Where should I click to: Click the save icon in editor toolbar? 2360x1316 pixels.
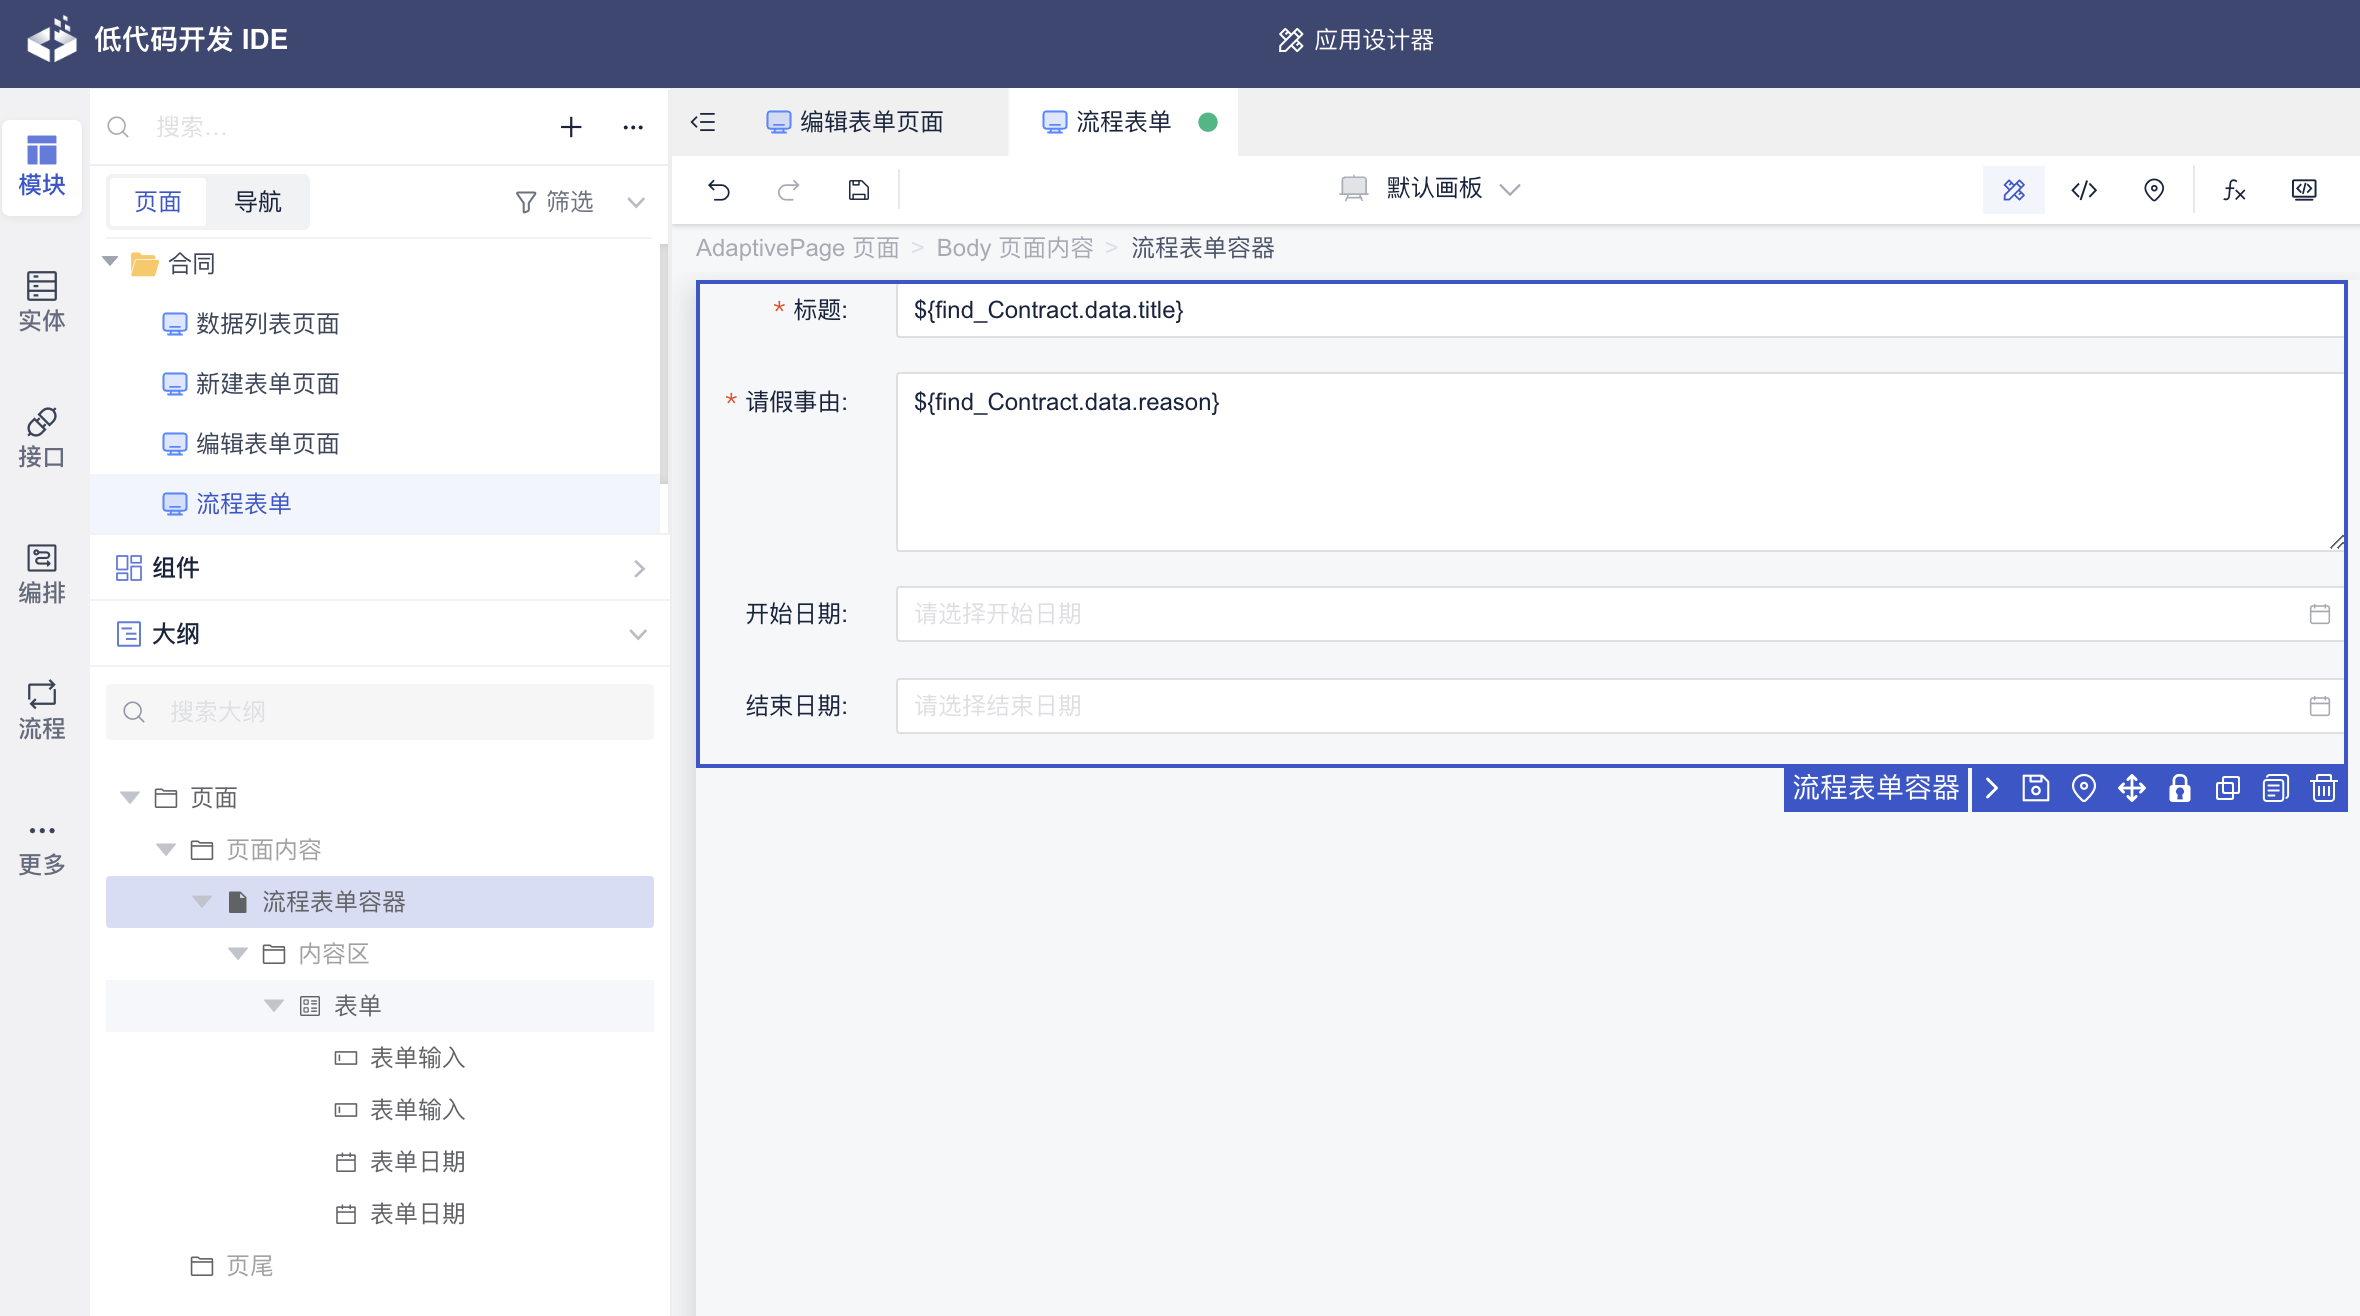click(859, 190)
